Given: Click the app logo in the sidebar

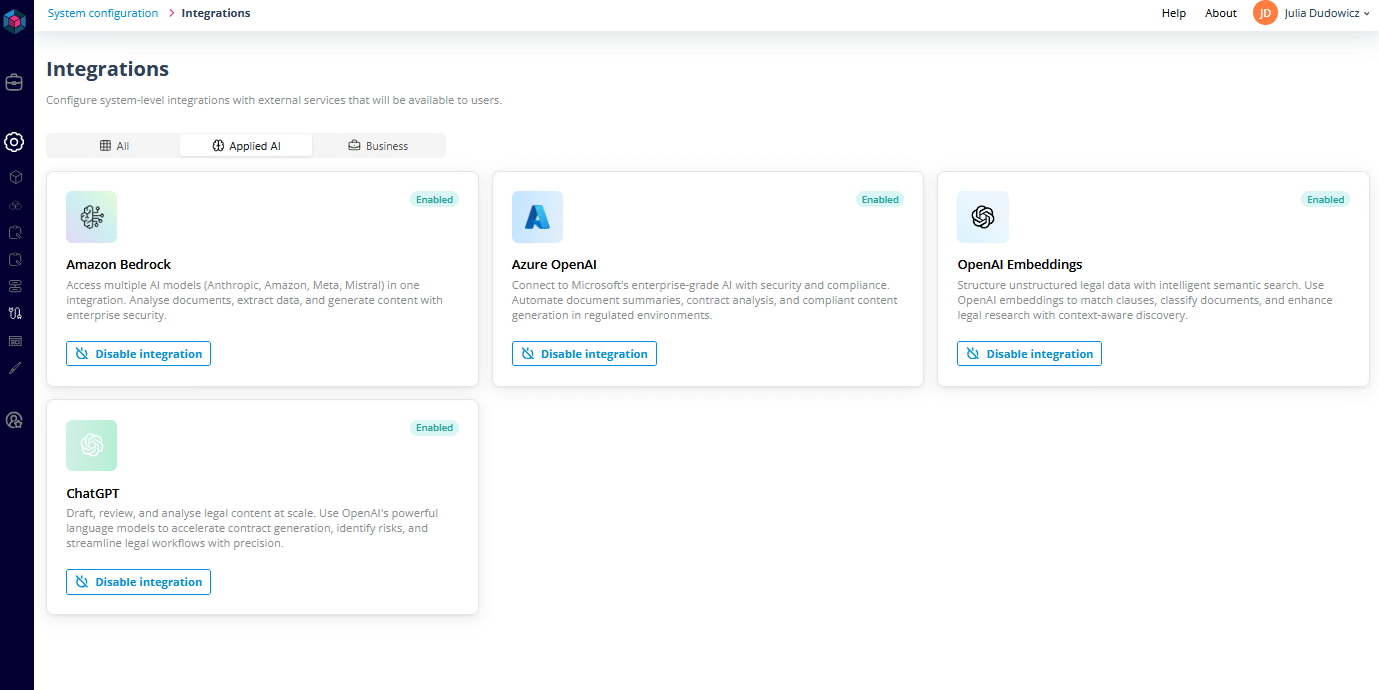Looking at the screenshot, I should 14,19.
